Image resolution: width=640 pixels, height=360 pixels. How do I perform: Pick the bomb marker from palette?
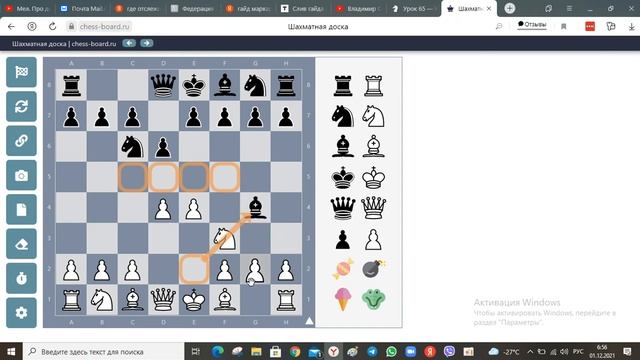point(373,269)
